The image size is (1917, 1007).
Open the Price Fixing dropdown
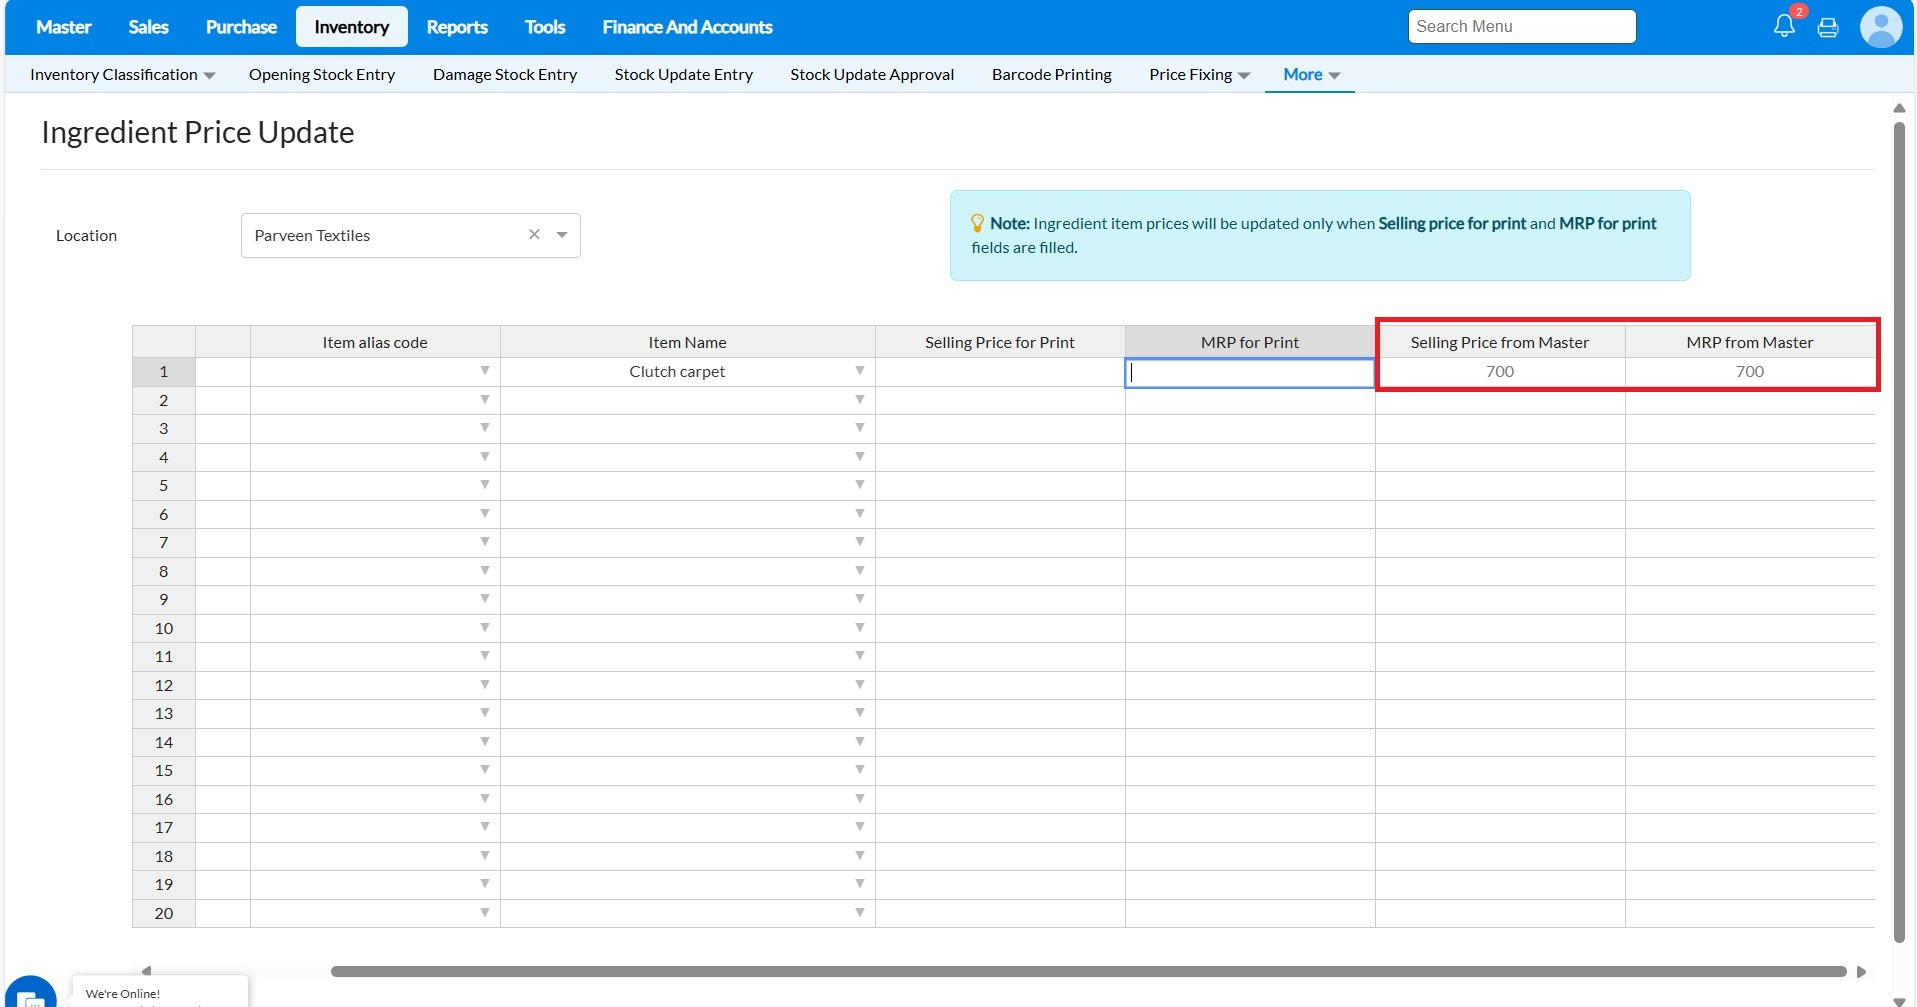click(x=1198, y=75)
